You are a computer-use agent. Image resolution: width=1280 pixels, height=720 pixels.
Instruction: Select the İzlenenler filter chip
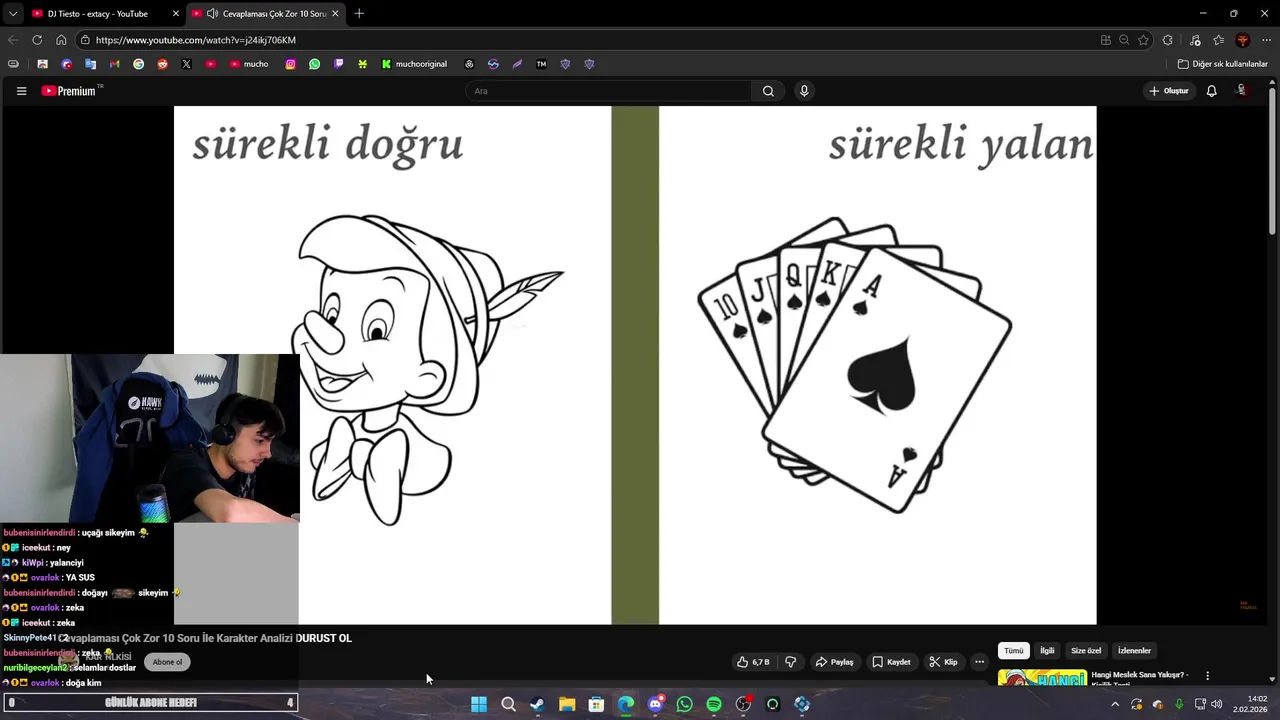[1134, 651]
